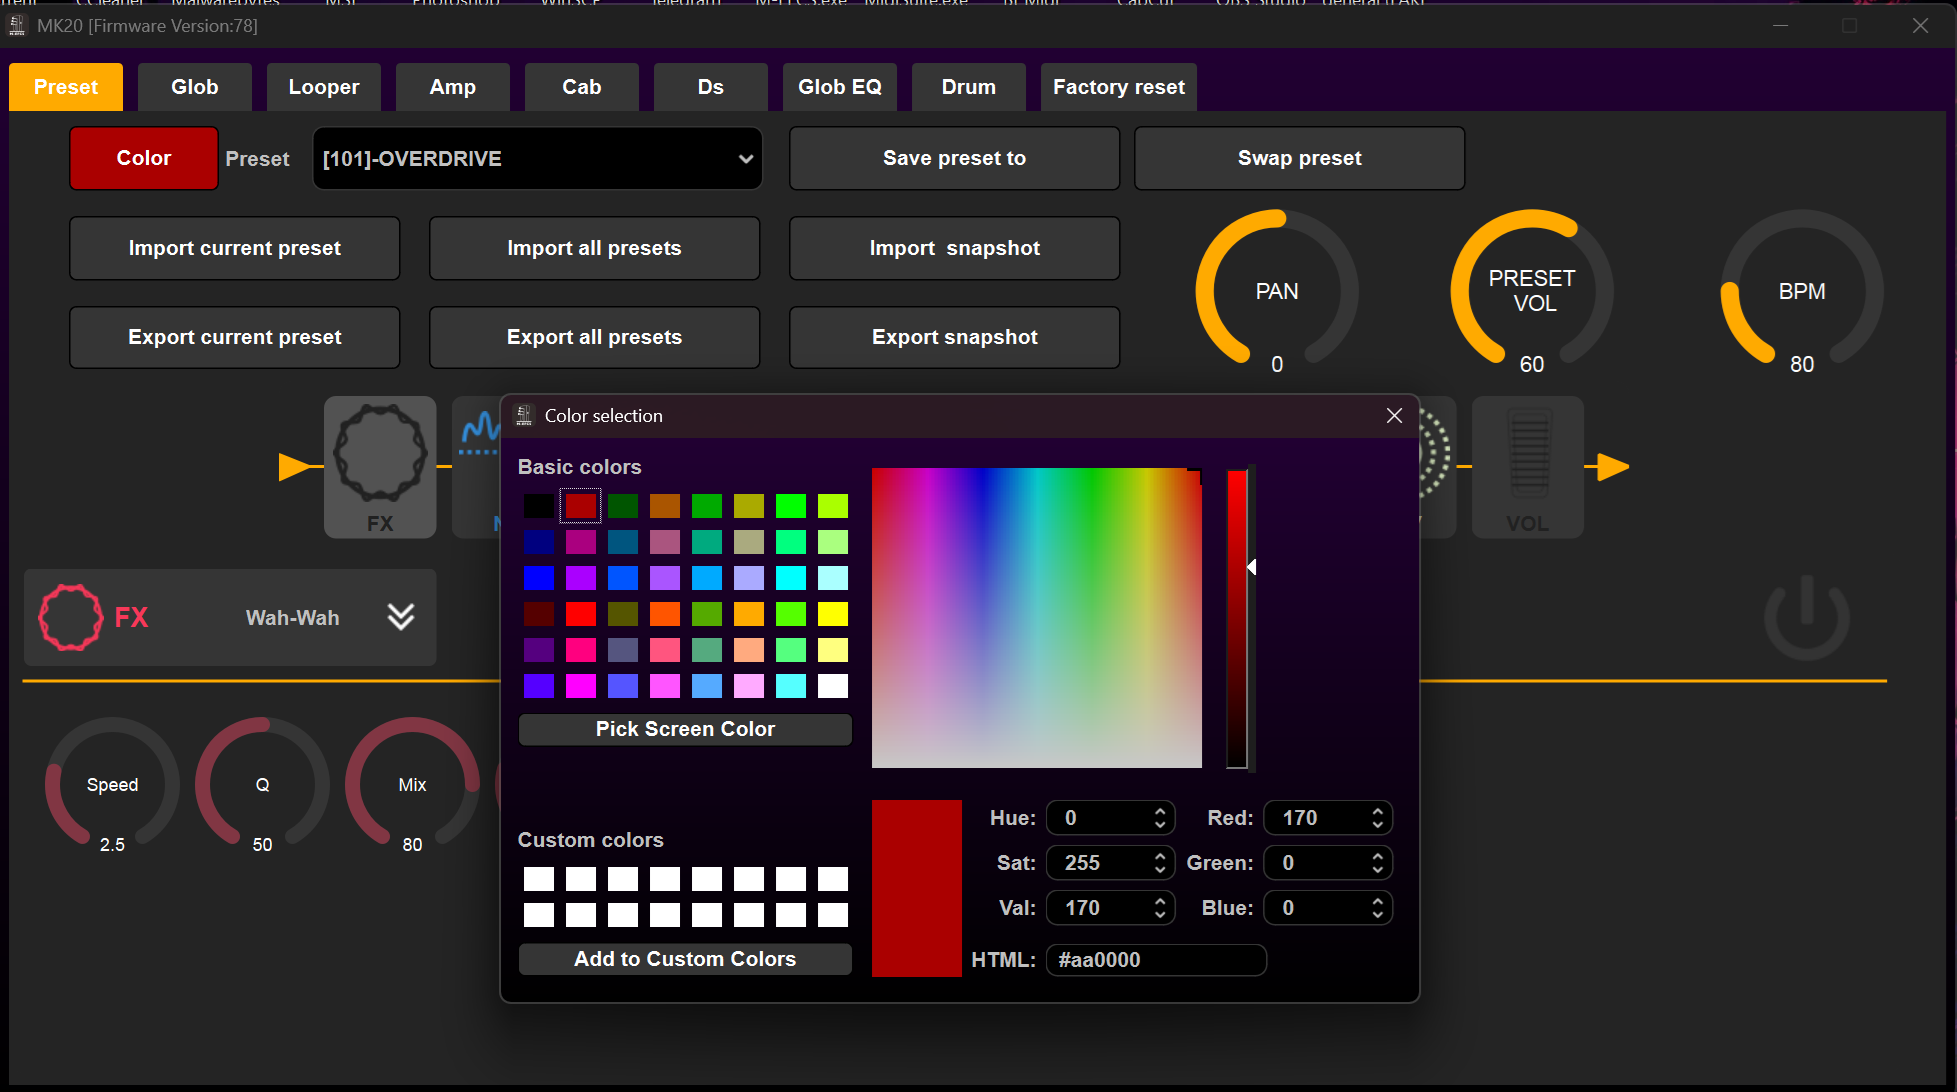Click the signal chain output arrow
The image size is (1957, 1092).
click(1611, 466)
